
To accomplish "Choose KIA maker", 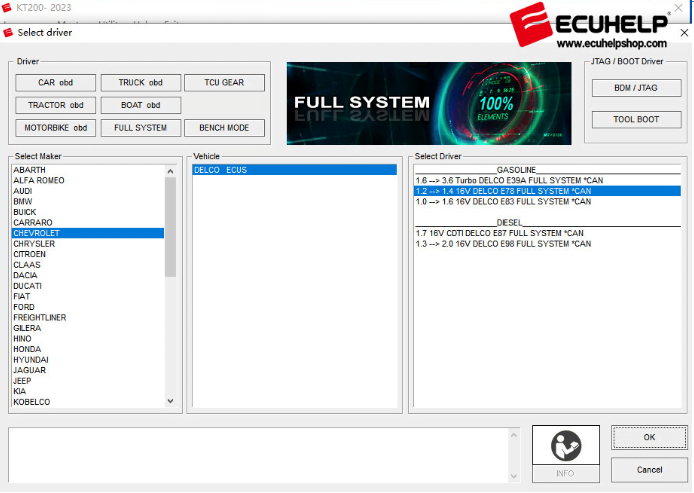I will pos(88,392).
